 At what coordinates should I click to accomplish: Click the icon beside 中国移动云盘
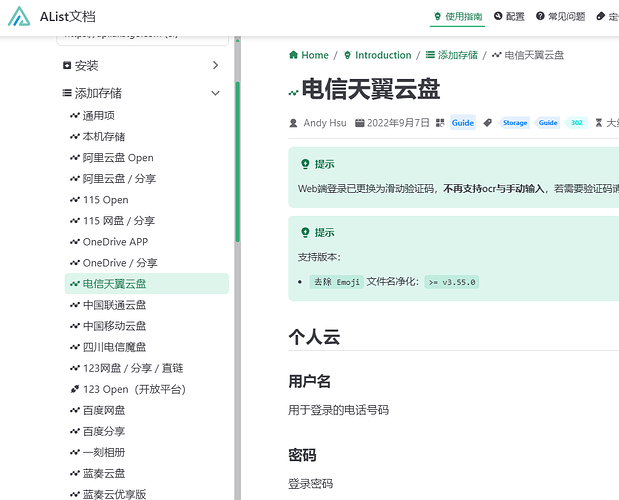75,326
